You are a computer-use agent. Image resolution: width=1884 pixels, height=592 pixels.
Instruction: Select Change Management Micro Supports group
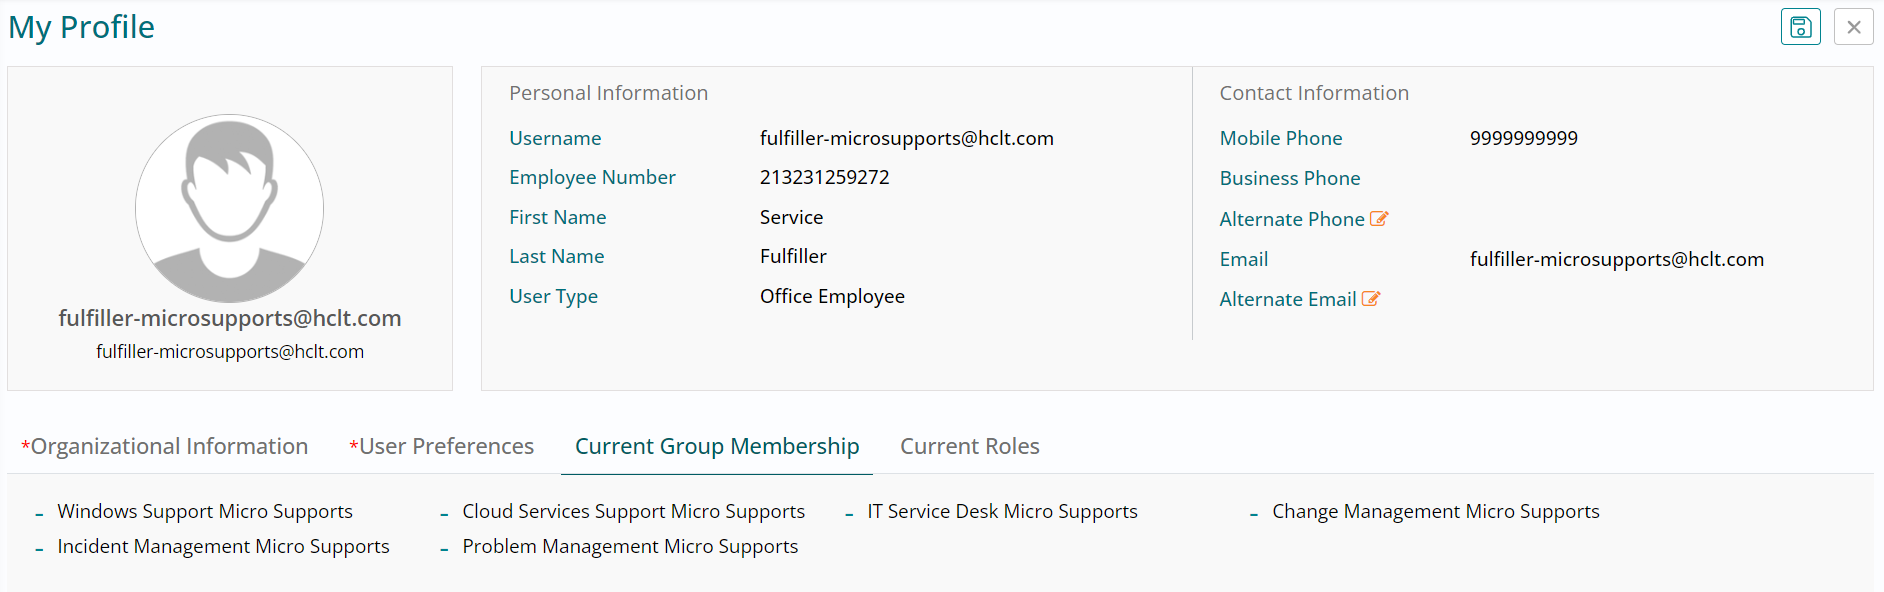point(1435,511)
